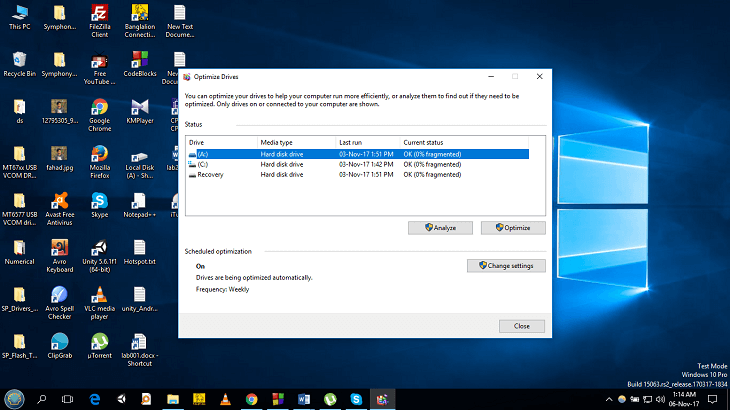Select the Mozilla Firefox desktop icon
The height and width of the screenshot is (410, 730).
click(99, 155)
